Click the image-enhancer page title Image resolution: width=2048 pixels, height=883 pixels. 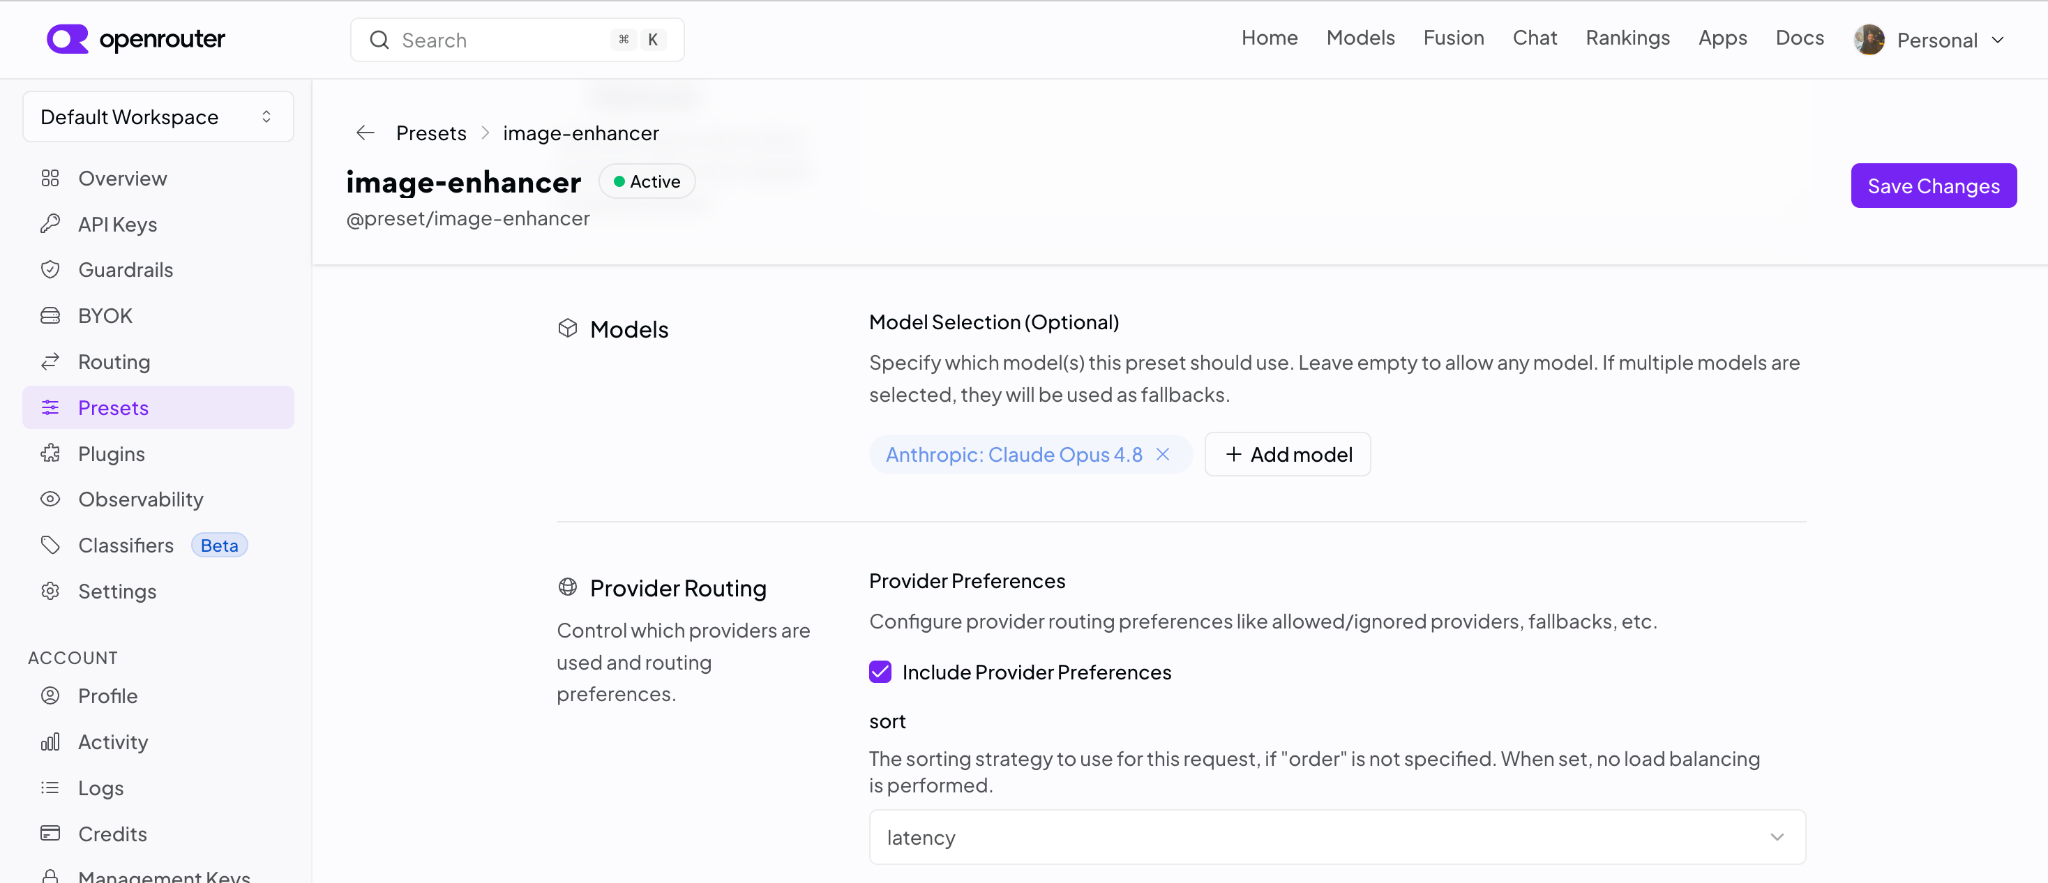point(463,182)
